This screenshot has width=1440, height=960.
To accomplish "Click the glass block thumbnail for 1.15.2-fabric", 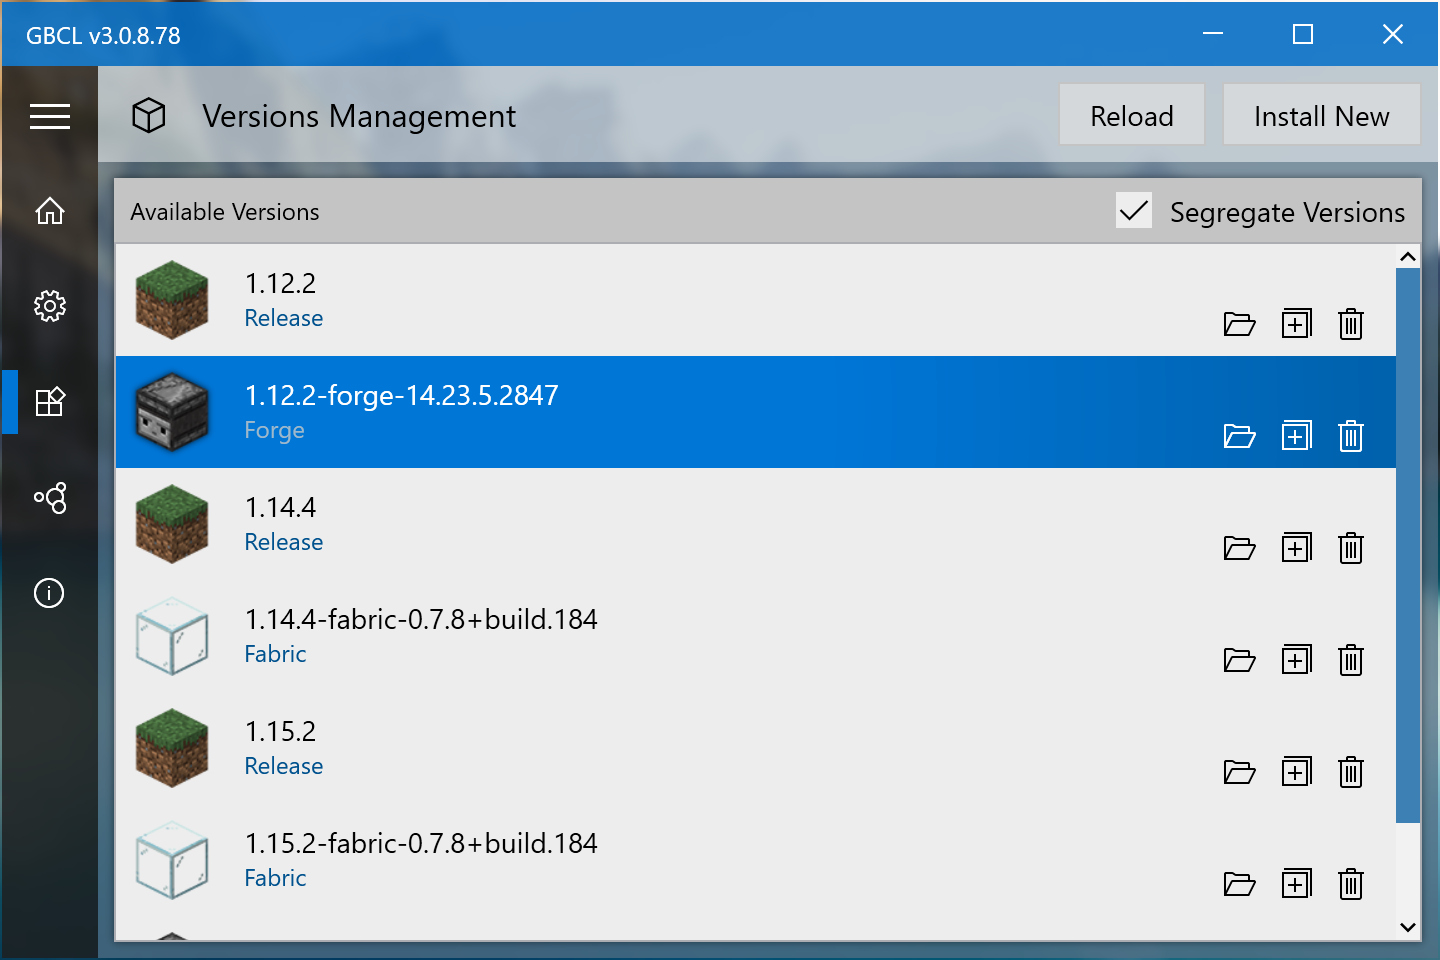I will (172, 860).
